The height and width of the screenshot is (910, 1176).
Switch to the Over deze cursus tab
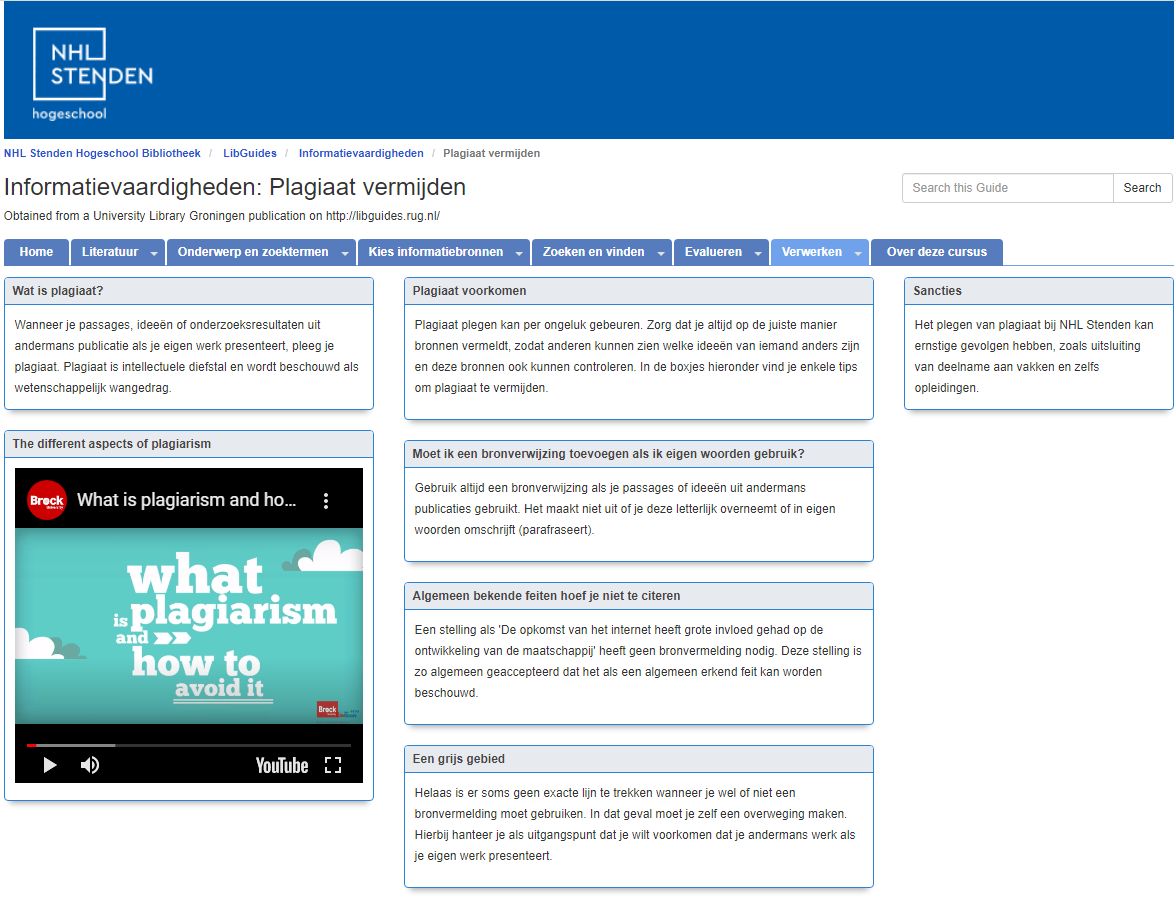936,252
